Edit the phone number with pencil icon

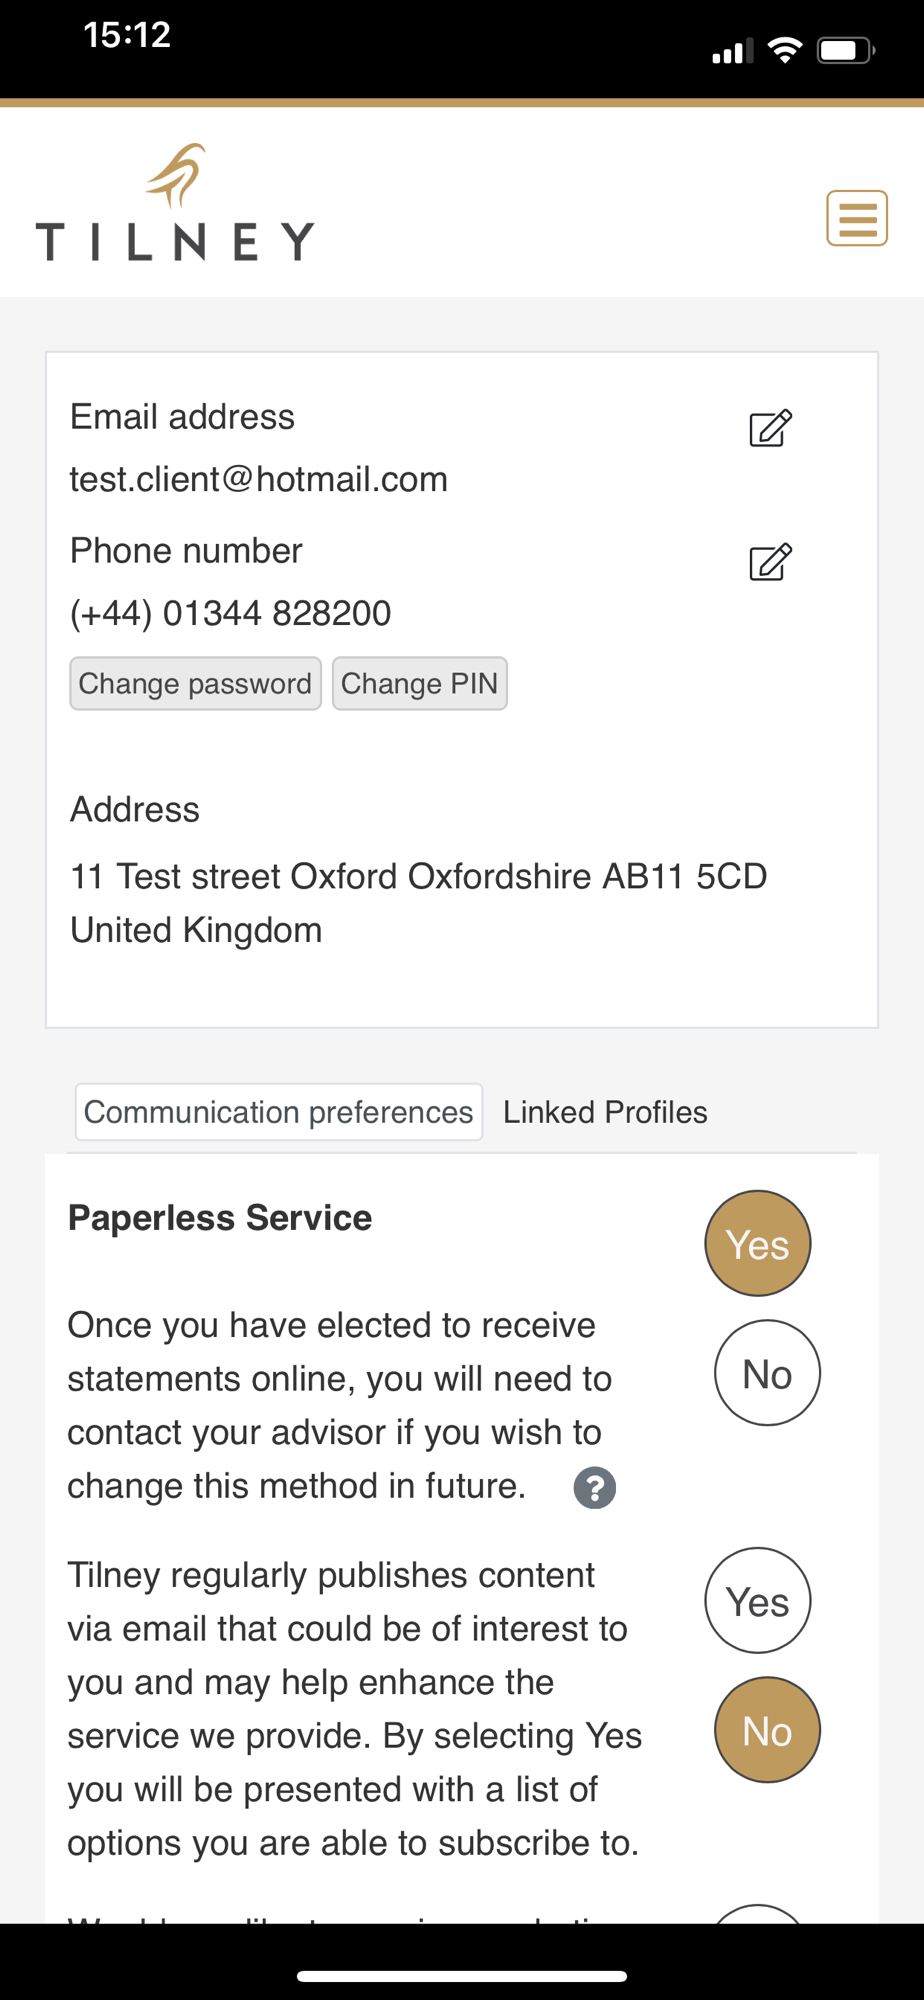click(770, 562)
